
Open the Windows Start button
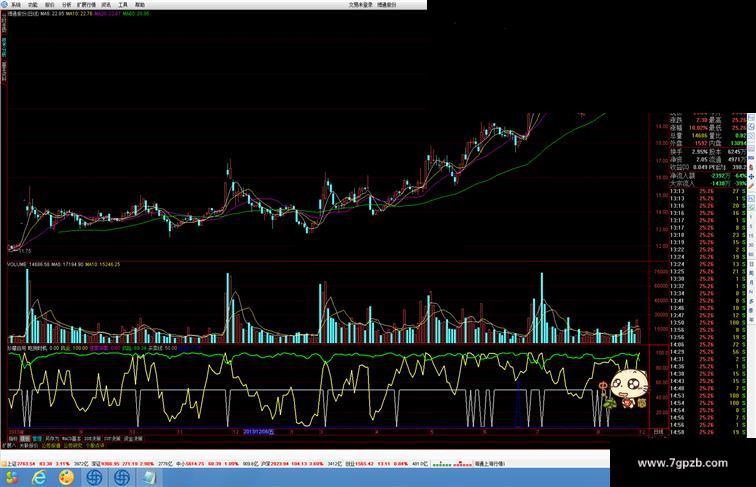click(12, 478)
